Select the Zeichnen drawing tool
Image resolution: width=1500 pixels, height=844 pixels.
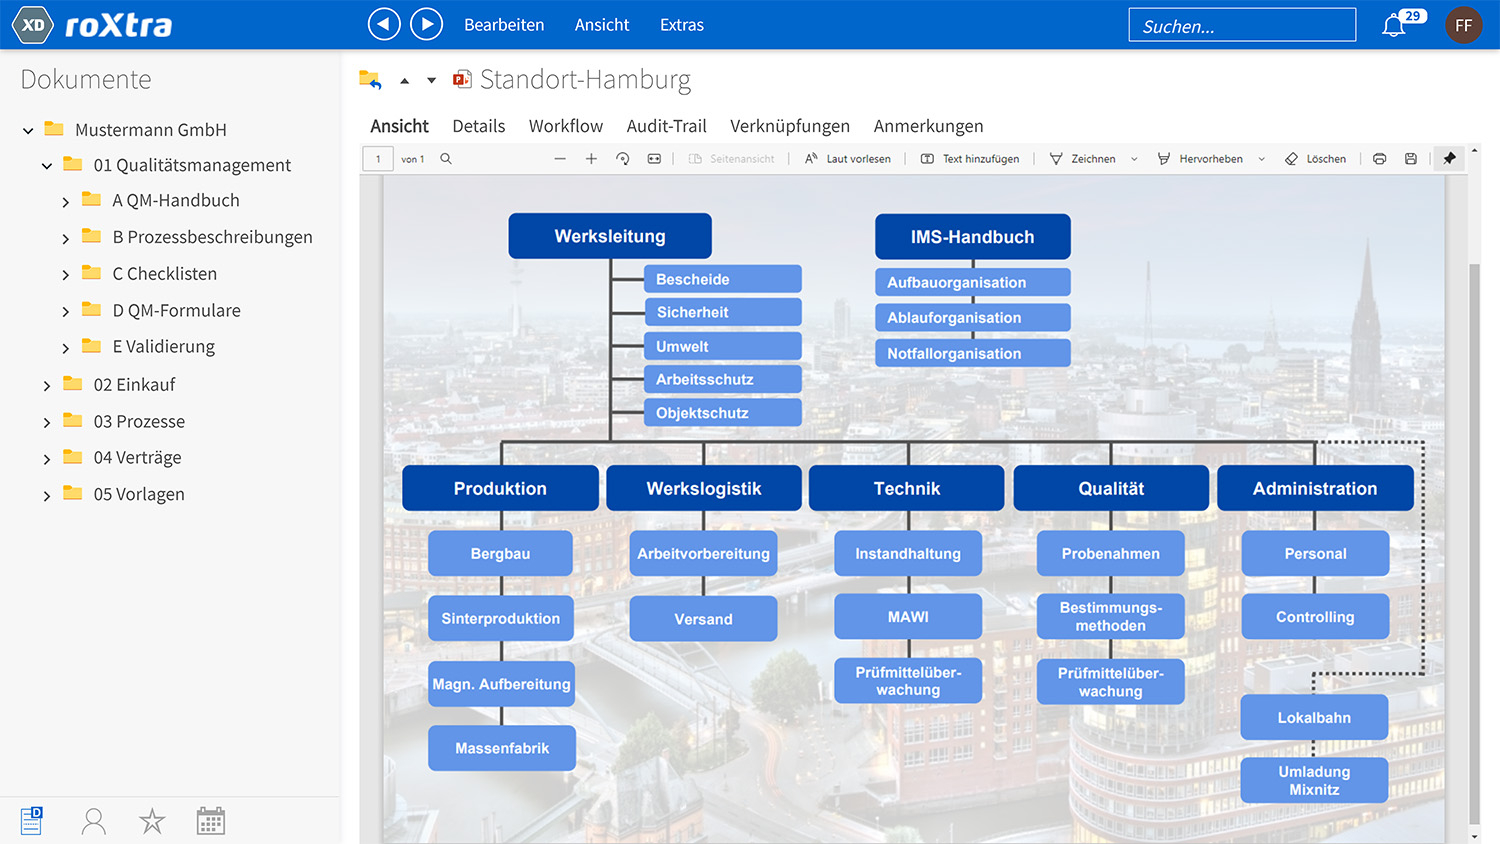1082,159
